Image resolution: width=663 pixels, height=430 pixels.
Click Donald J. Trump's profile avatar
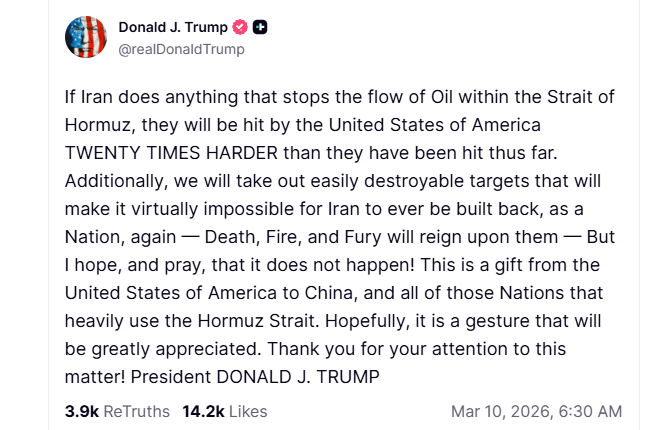click(85, 37)
